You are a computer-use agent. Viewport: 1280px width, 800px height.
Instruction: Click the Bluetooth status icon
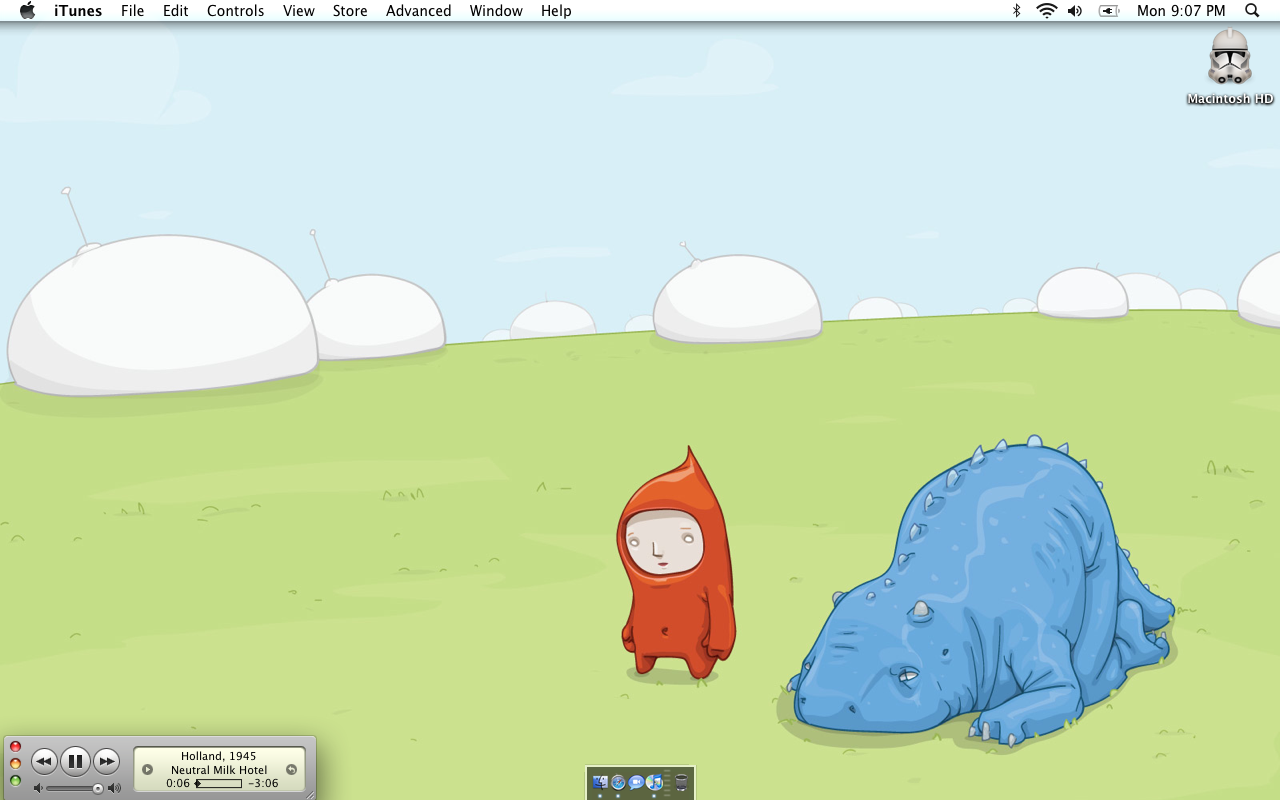[1016, 11]
